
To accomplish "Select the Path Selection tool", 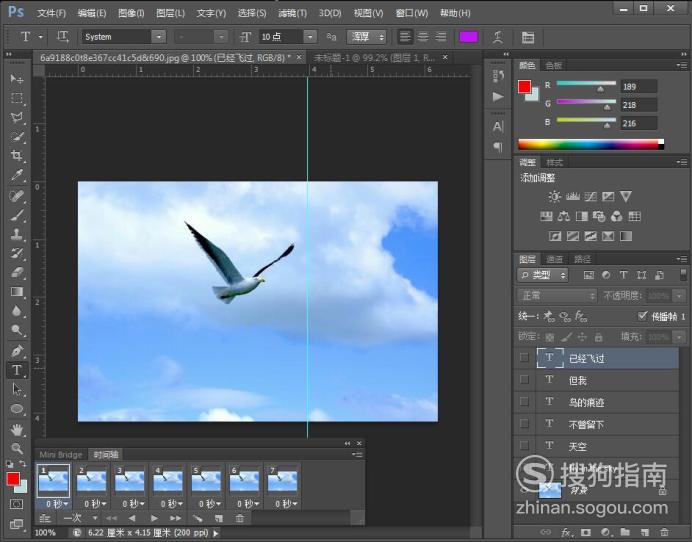I will 17,389.
